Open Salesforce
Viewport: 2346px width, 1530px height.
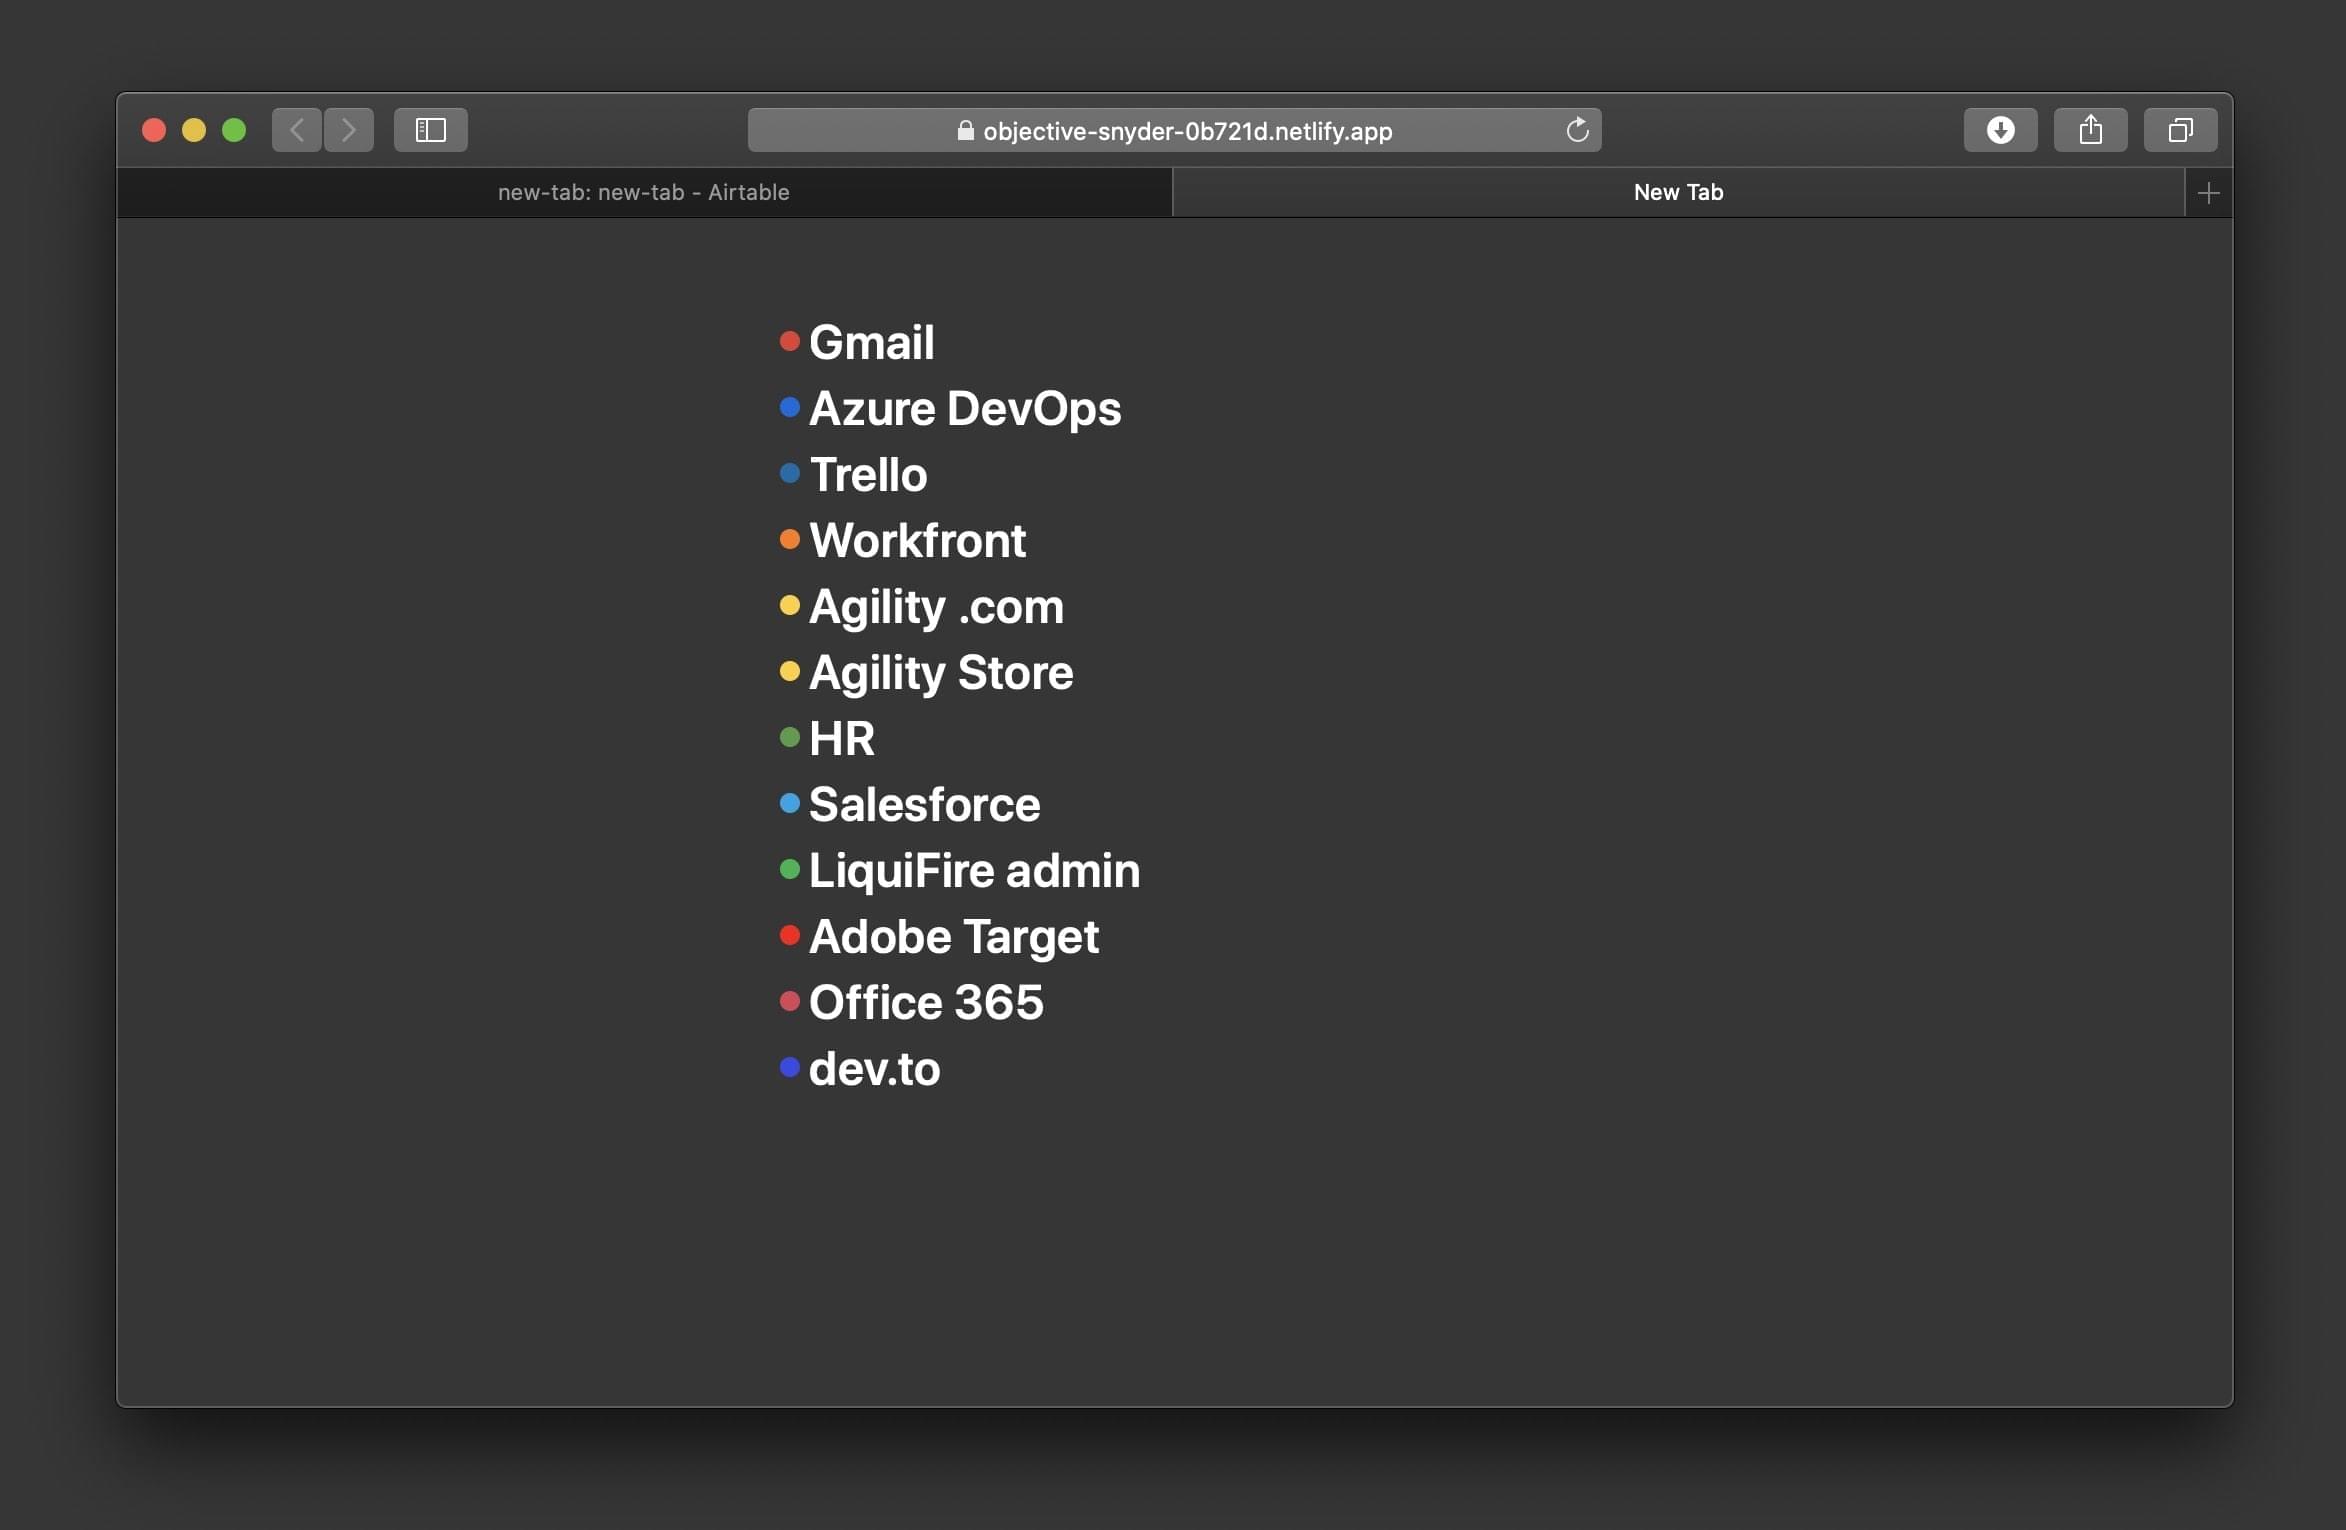click(924, 804)
